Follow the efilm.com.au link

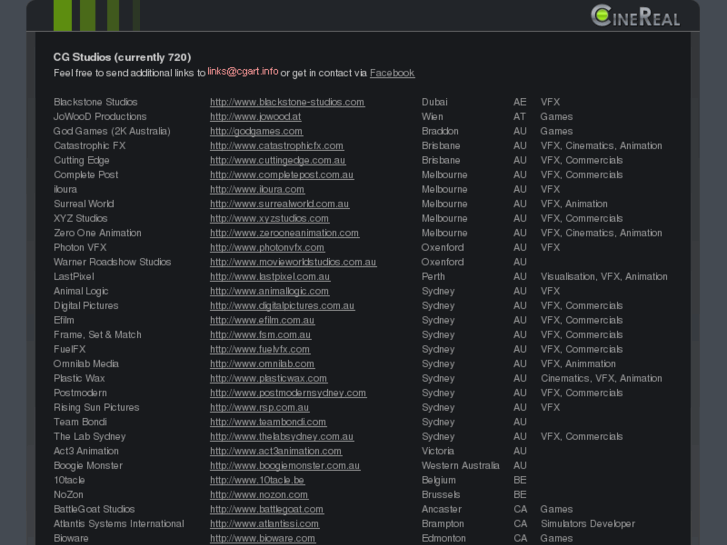[x=262, y=321]
